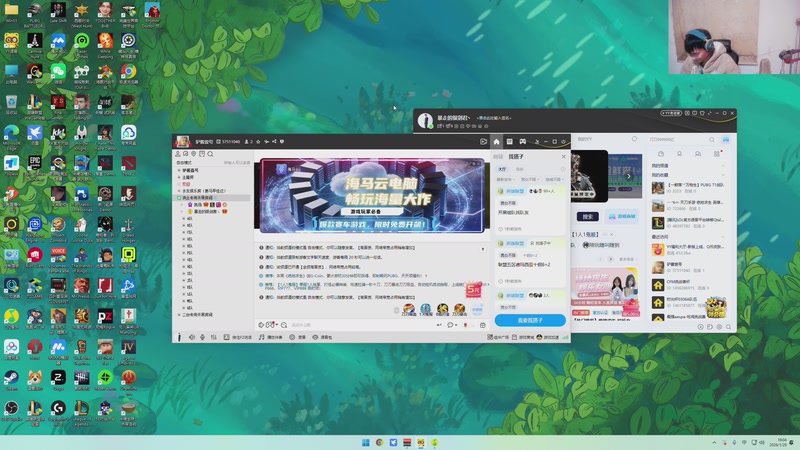Select the 找搭子 panel header tab

[x=516, y=157]
